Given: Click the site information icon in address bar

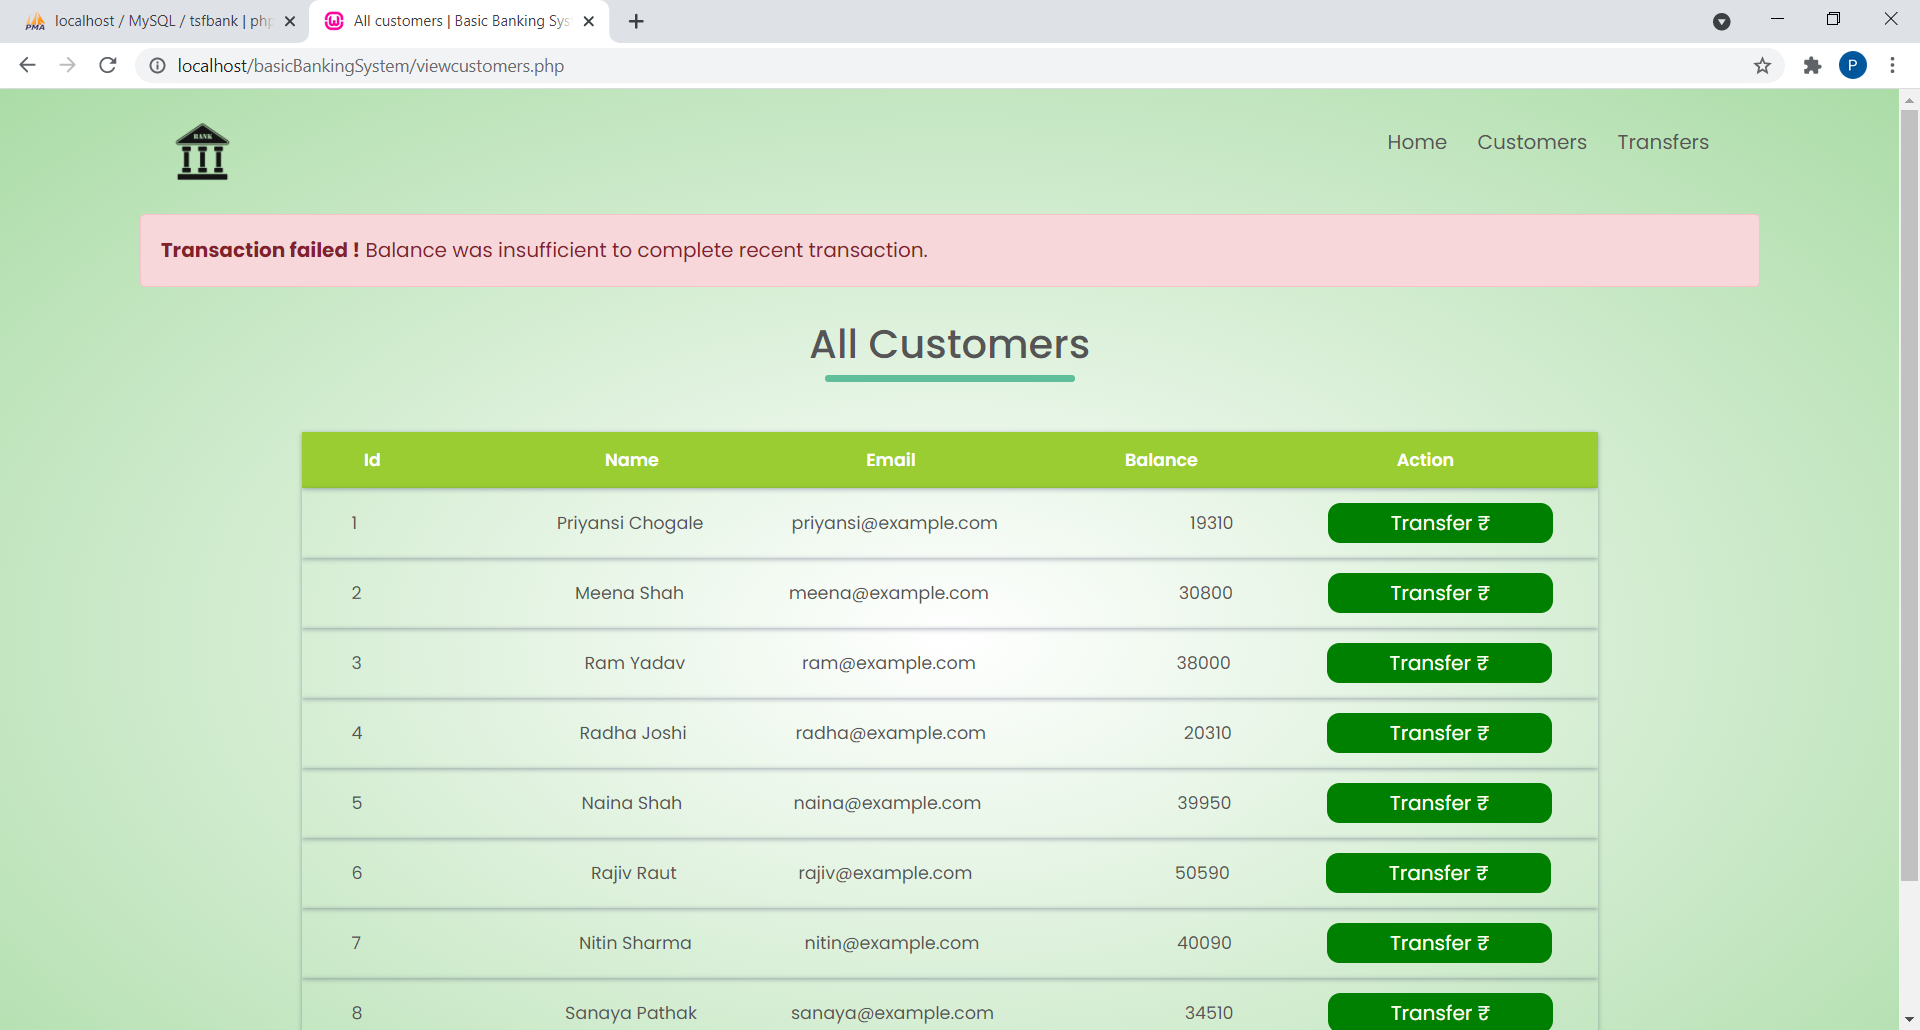Looking at the screenshot, I should point(157,66).
